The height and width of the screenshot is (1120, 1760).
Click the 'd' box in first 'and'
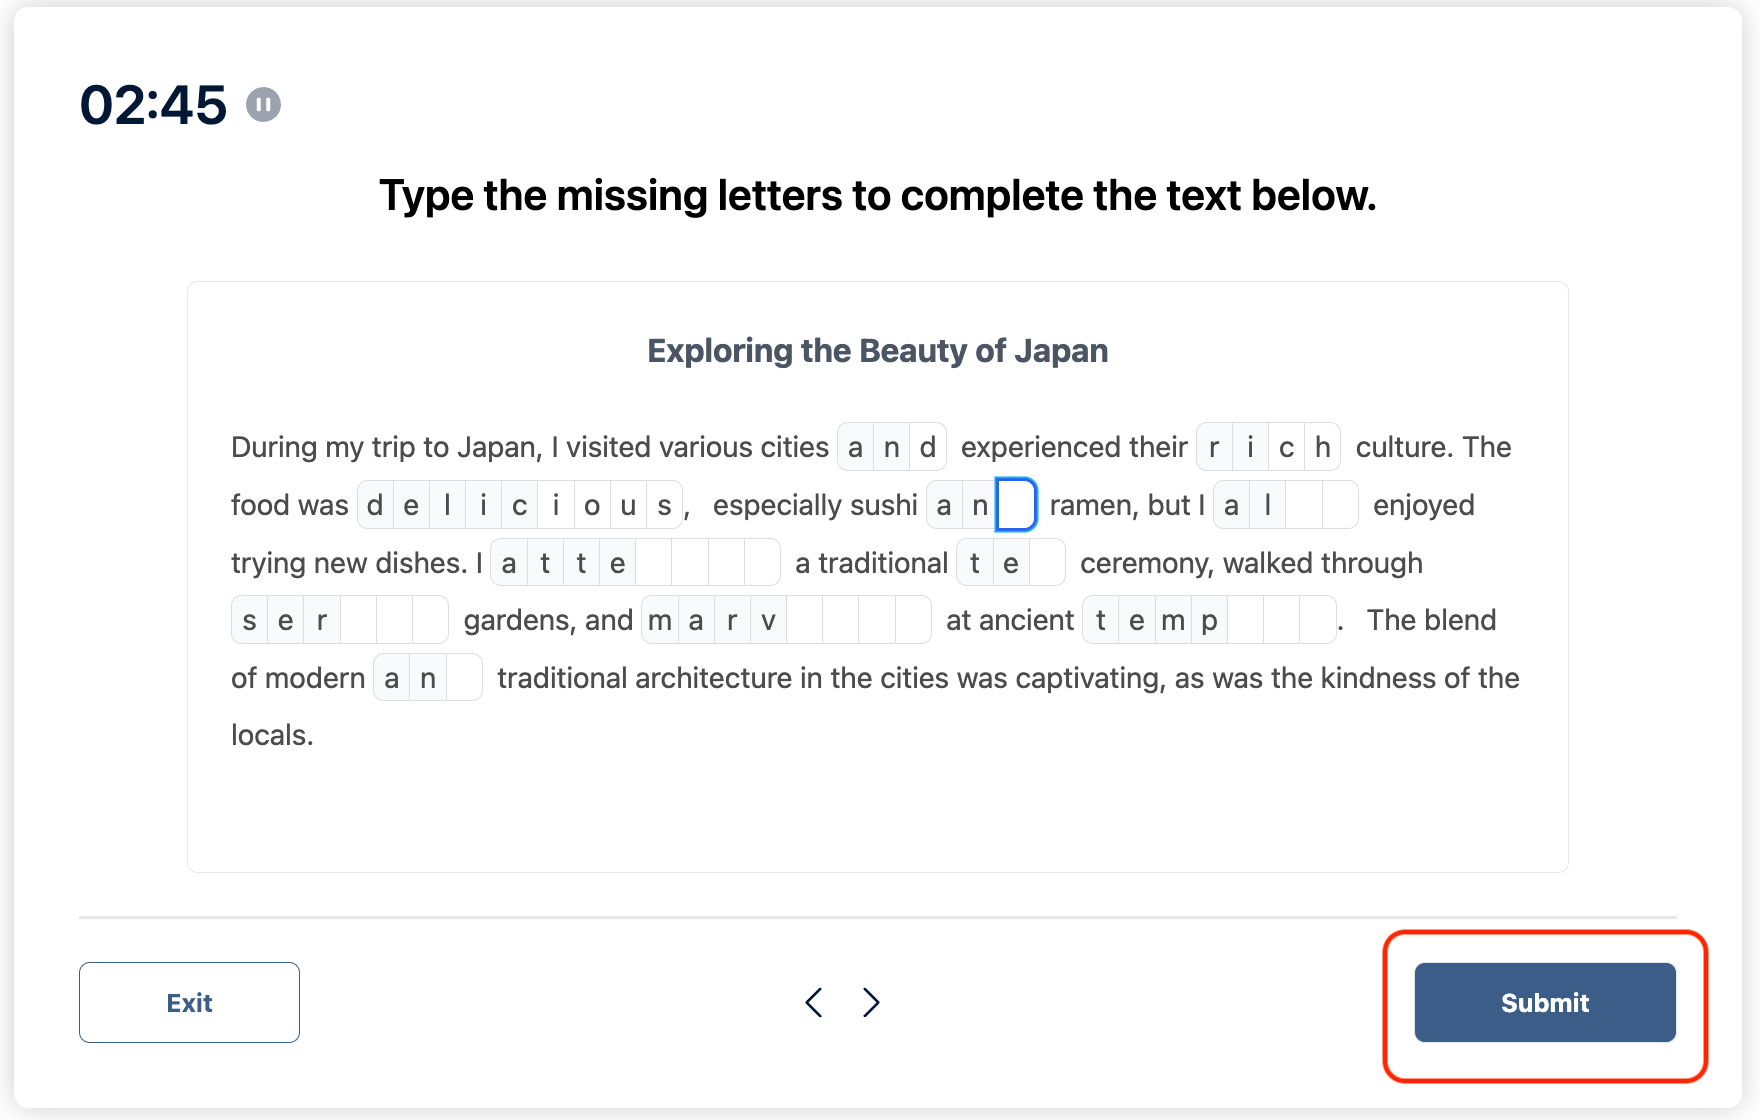928,447
